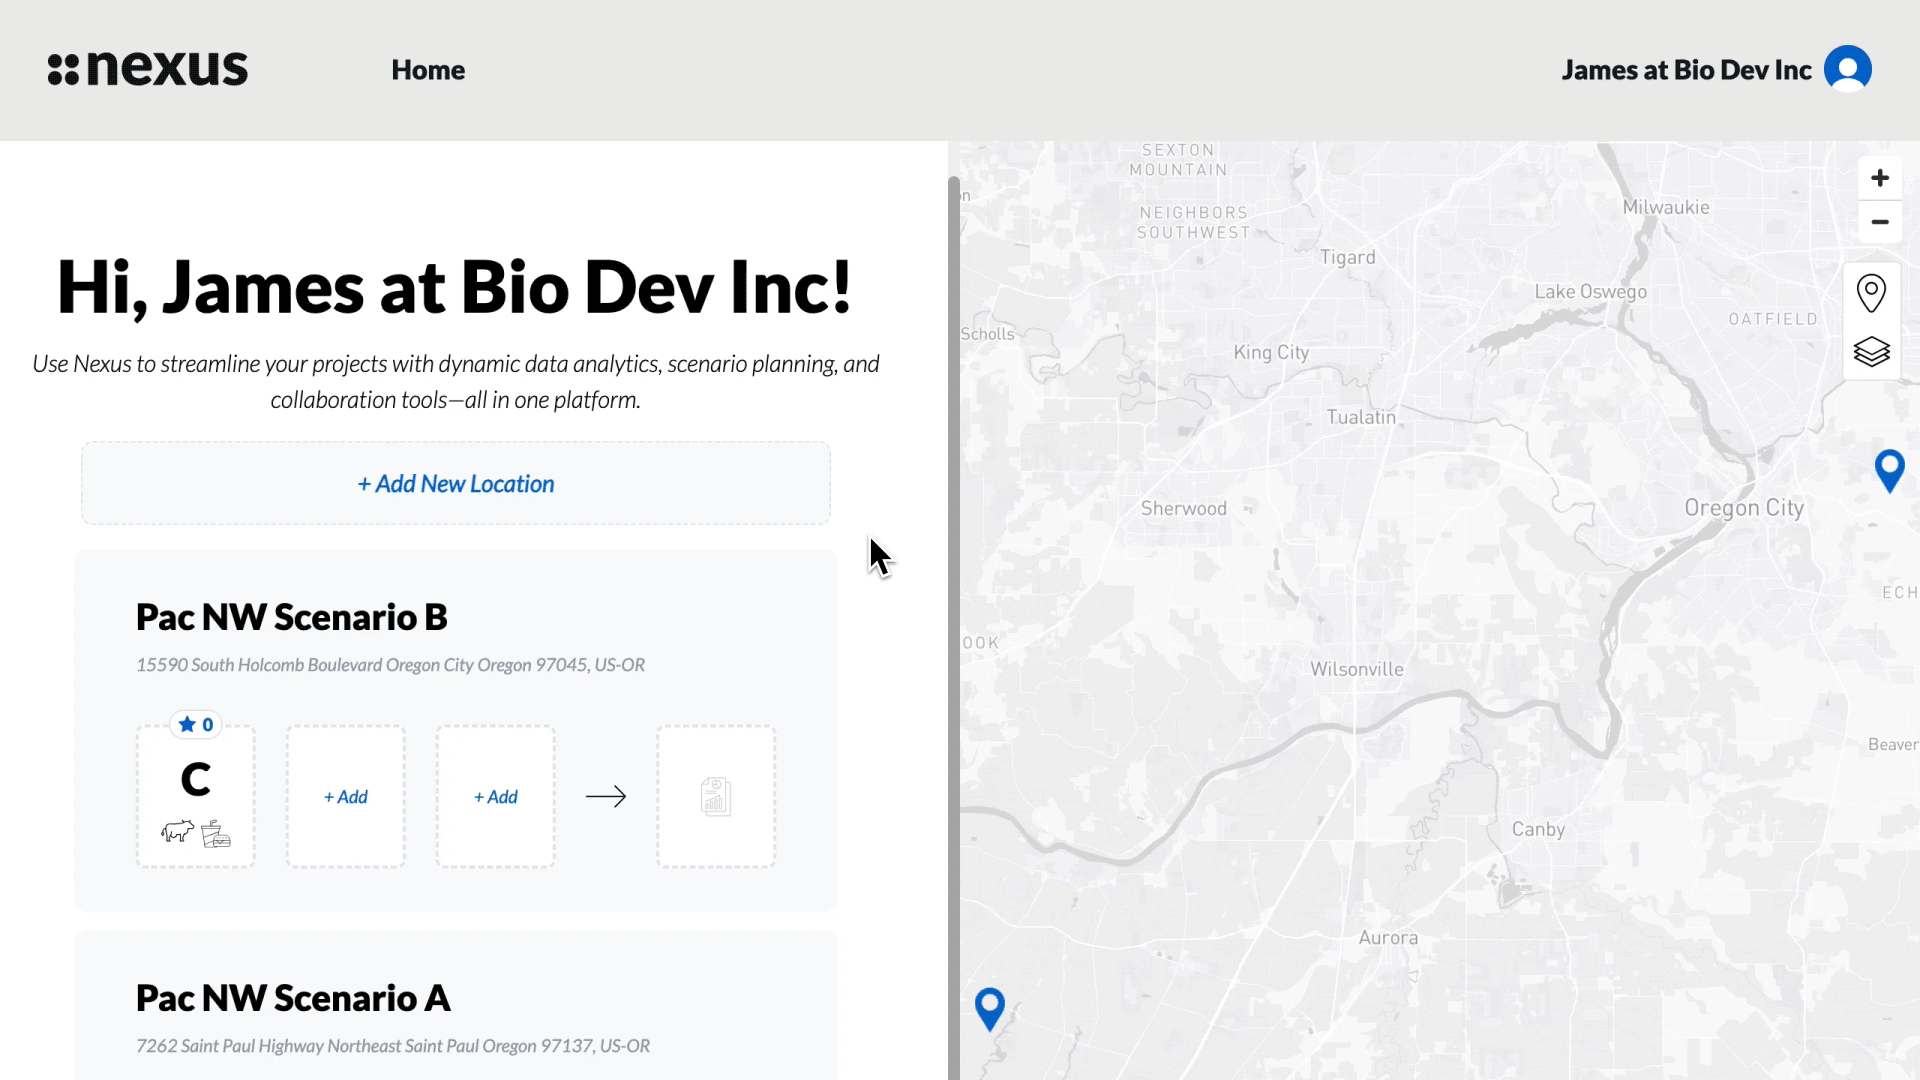Viewport: 1920px width, 1080px height.
Task: Click the star rating icon on Pac NW Scenario B
Action: coord(186,724)
